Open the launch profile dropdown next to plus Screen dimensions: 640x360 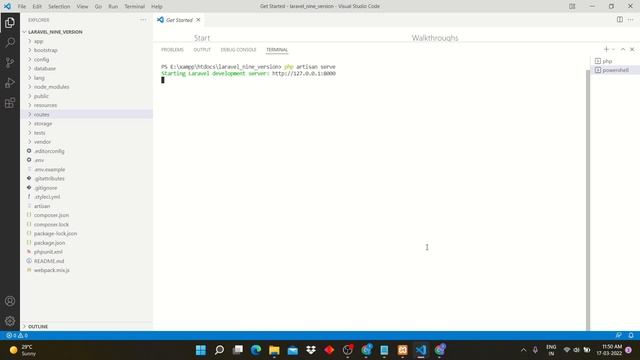613,49
